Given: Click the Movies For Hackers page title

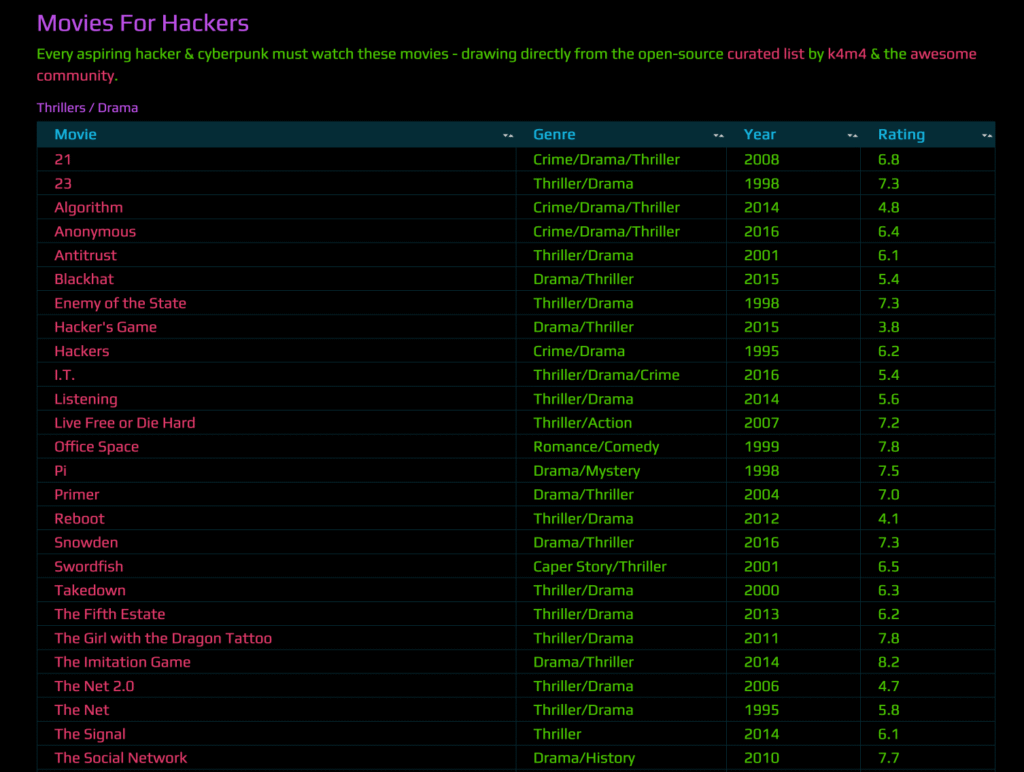Looking at the screenshot, I should [143, 23].
